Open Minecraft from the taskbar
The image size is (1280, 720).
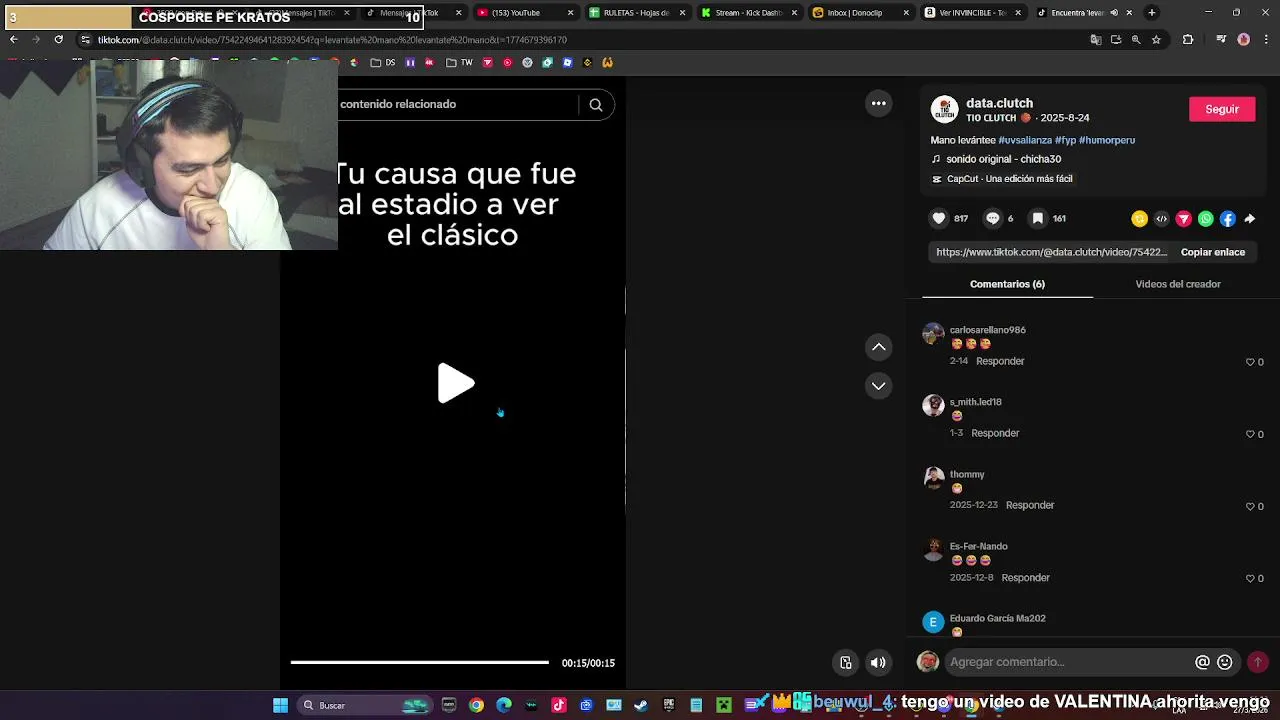(x=724, y=705)
